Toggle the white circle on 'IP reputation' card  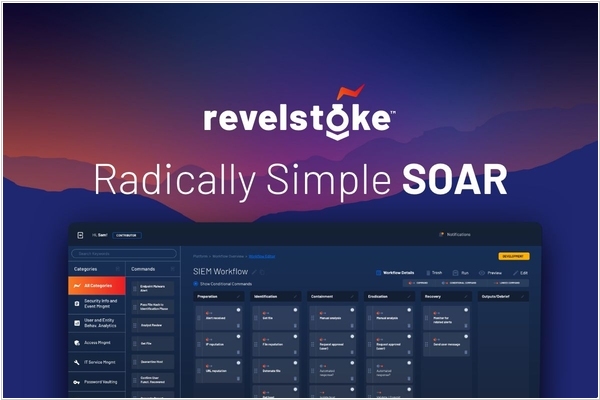pos(238,336)
